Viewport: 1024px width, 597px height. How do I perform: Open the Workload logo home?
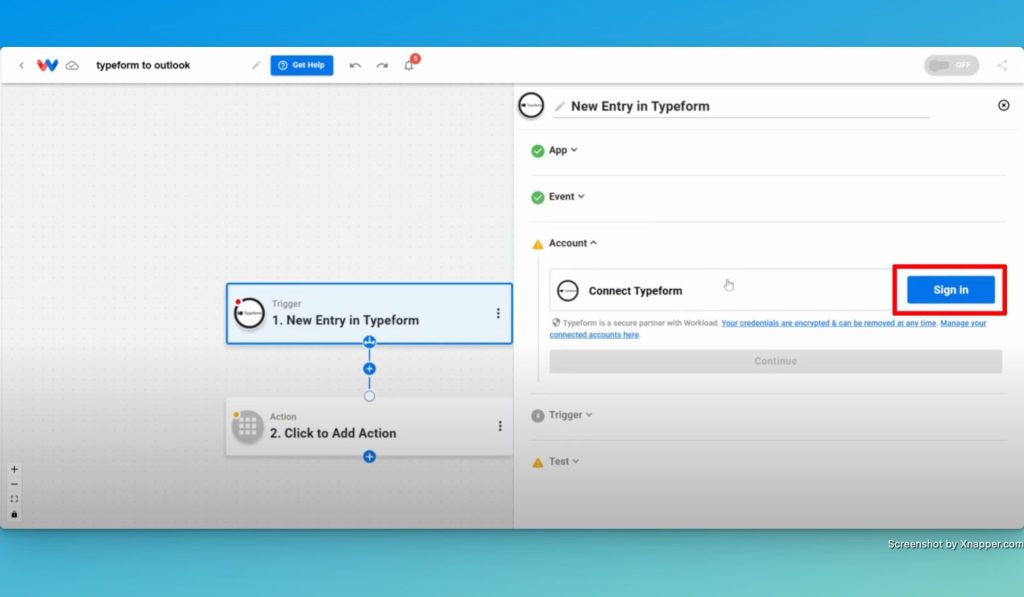coord(47,65)
